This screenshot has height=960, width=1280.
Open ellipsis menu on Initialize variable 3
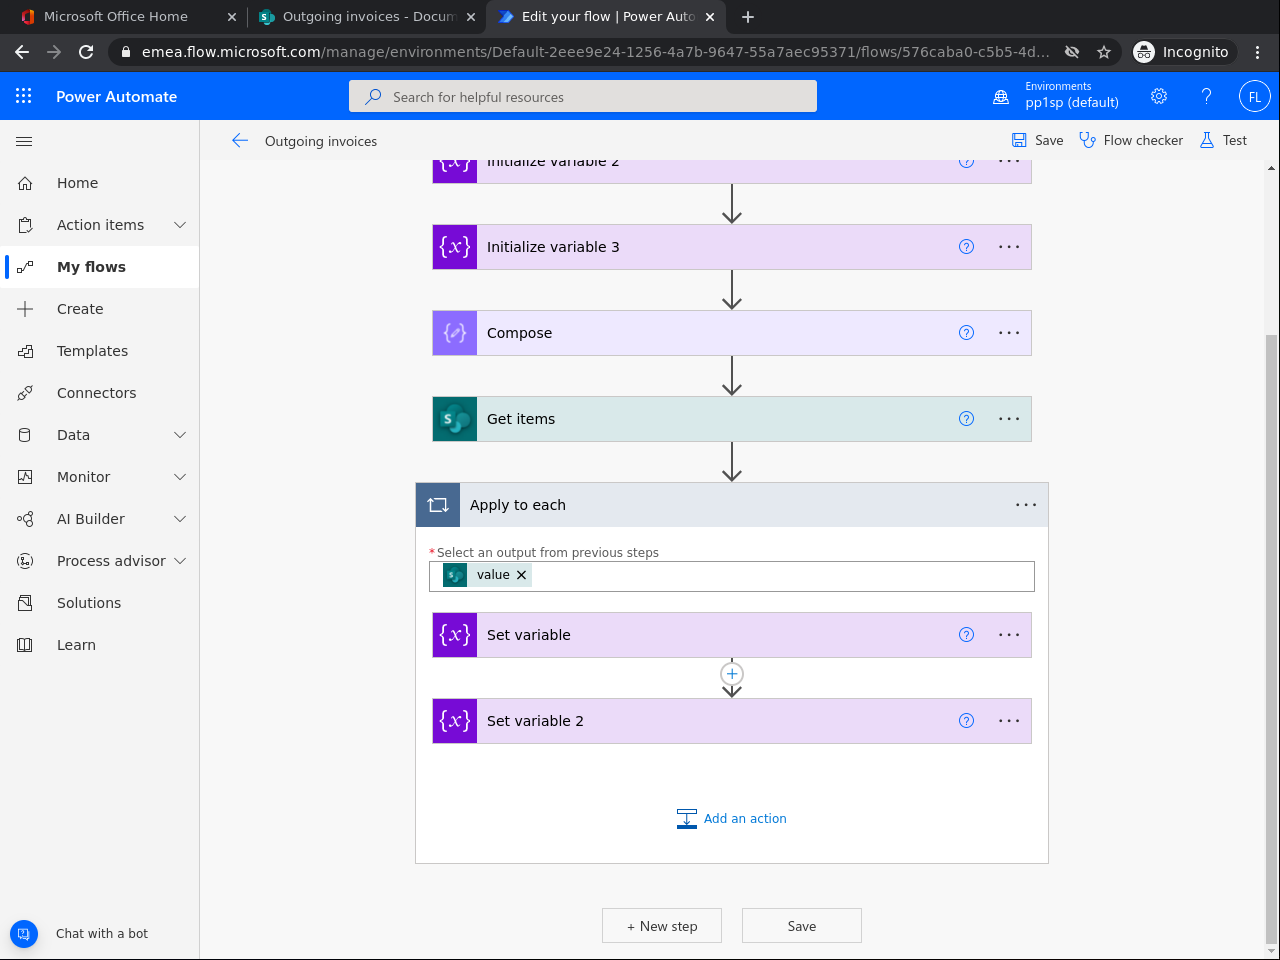1009,247
